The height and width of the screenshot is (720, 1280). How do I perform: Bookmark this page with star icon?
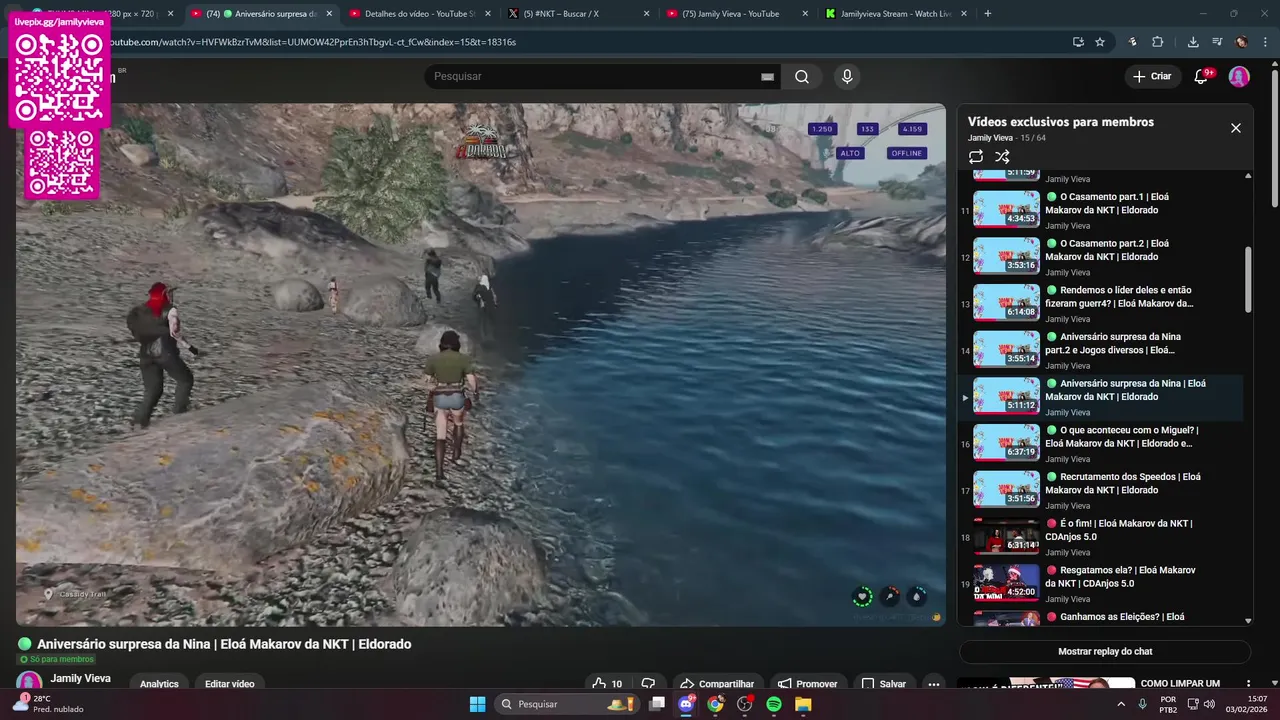[x=1100, y=42]
